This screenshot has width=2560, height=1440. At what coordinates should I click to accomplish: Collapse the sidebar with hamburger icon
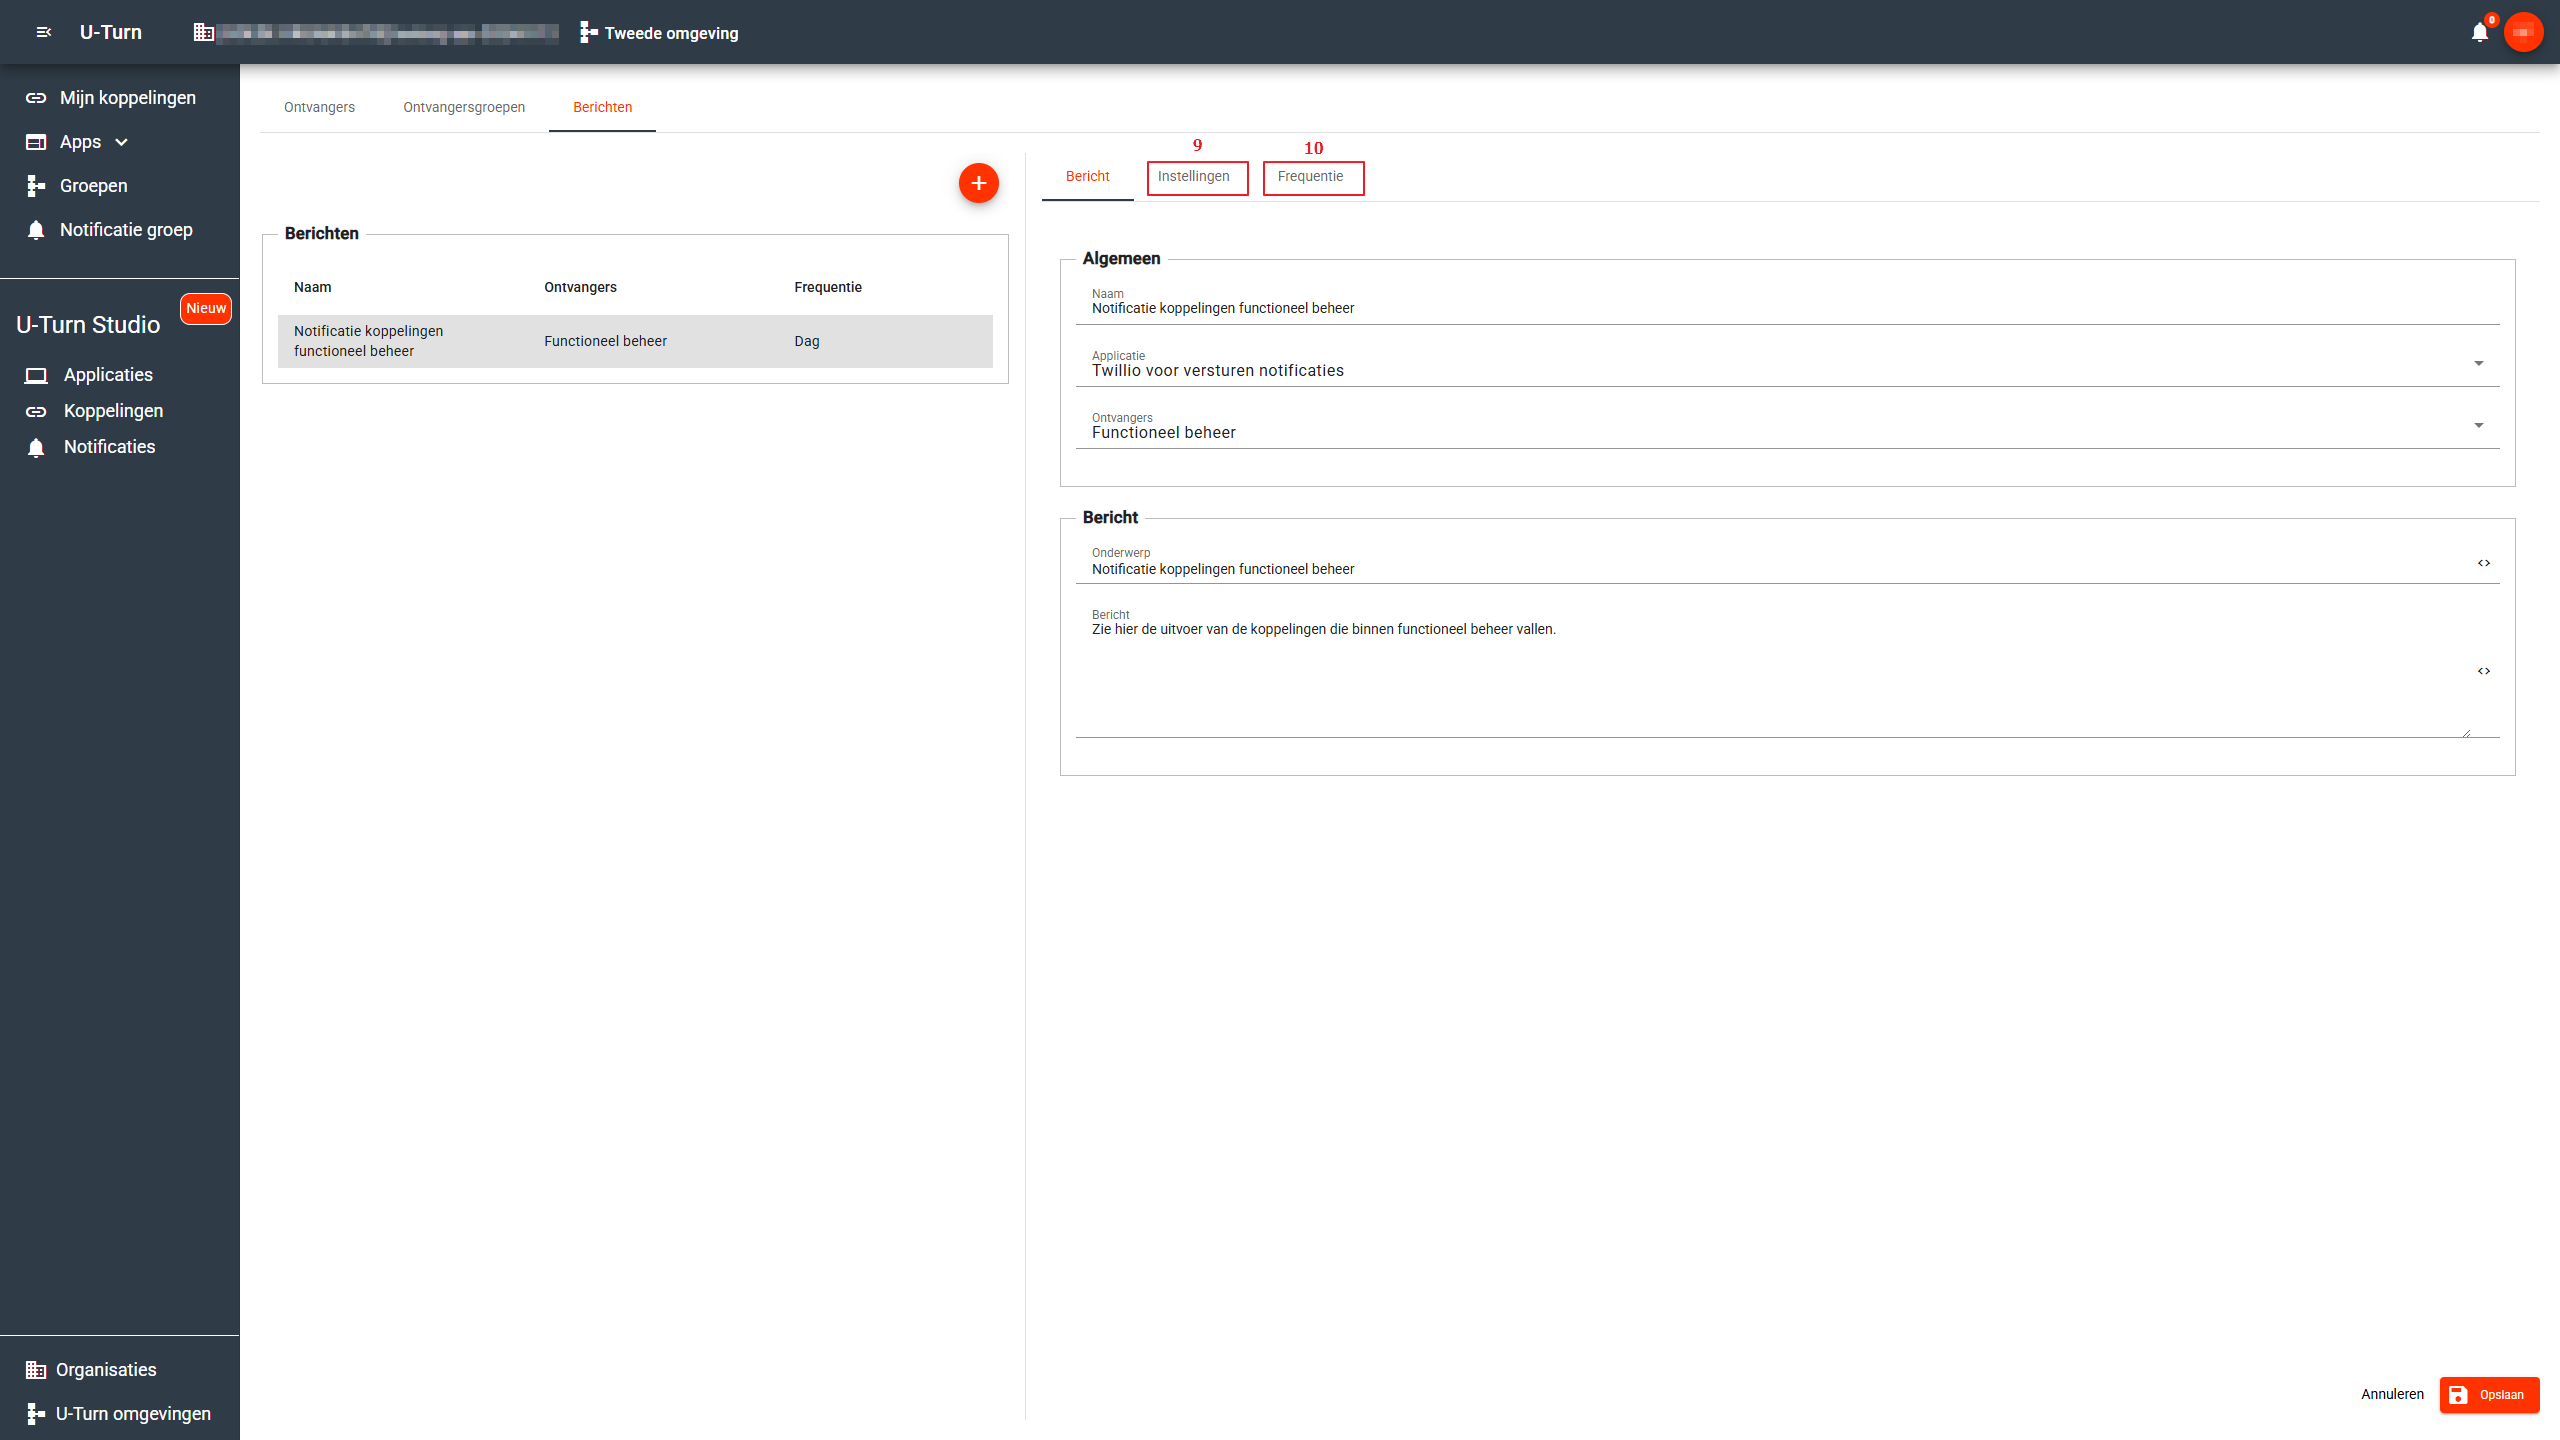pyautogui.click(x=43, y=32)
